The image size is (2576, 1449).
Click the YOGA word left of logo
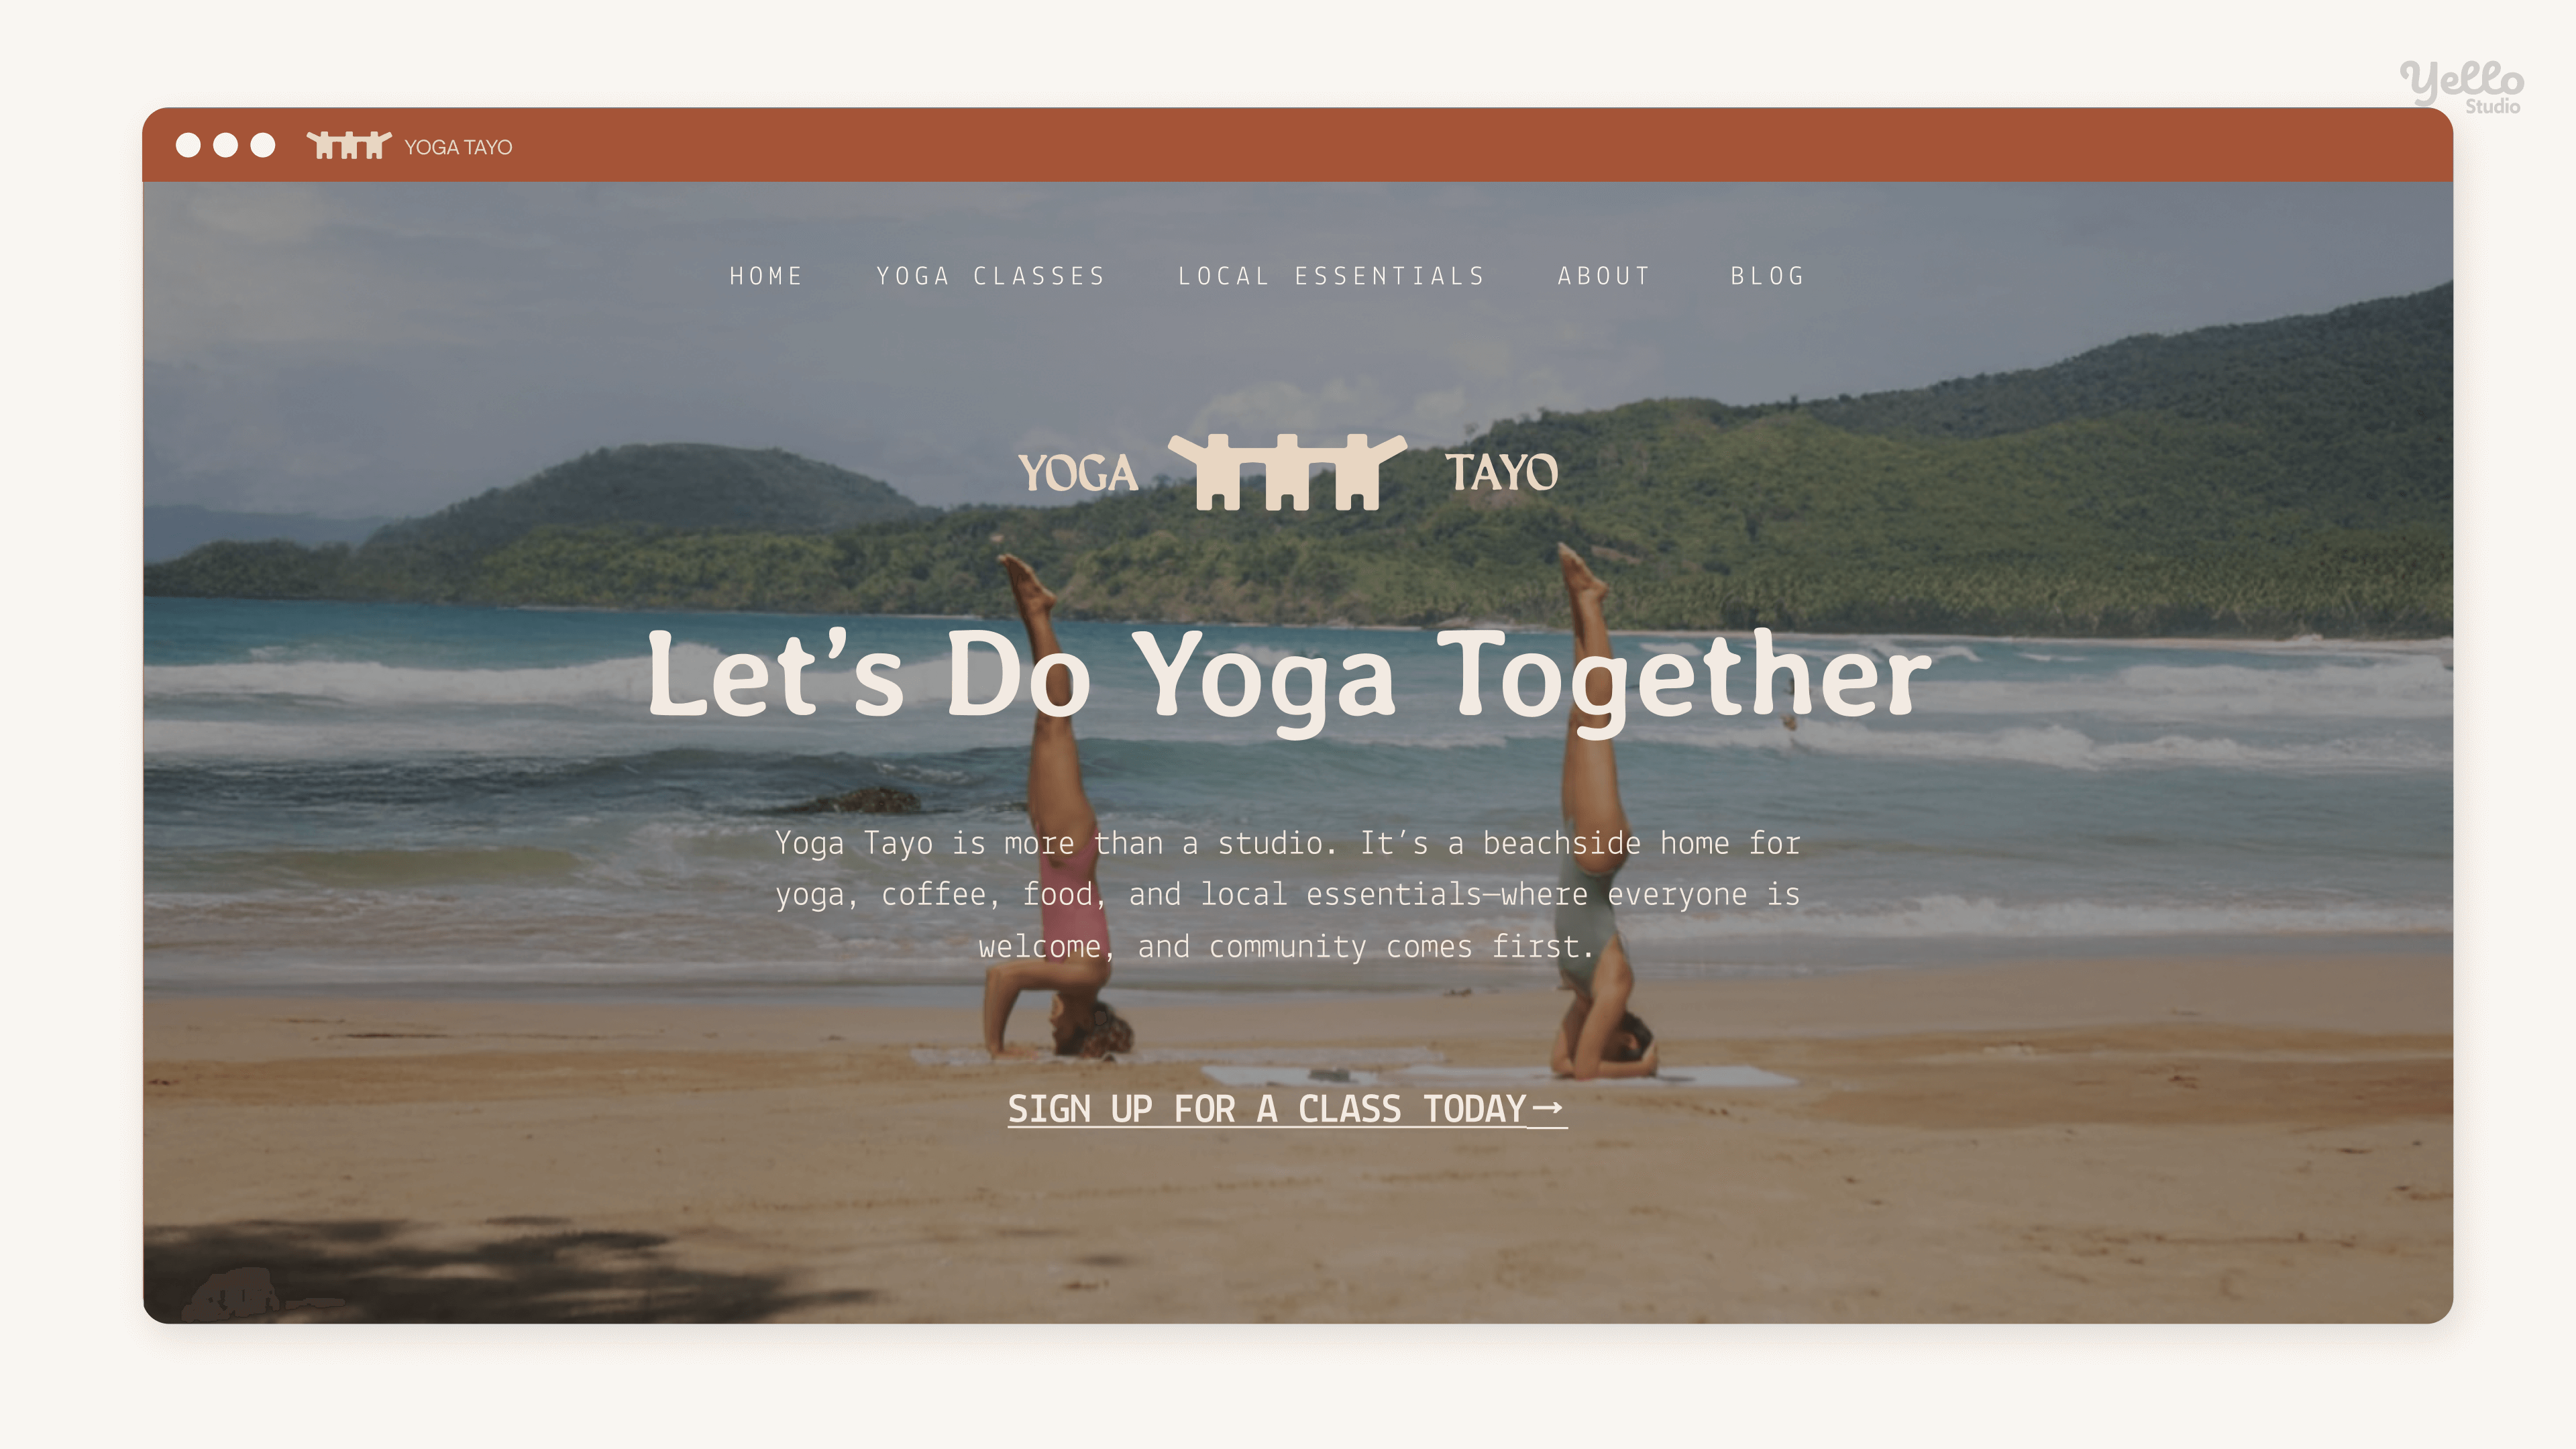pyautogui.click(x=1078, y=473)
